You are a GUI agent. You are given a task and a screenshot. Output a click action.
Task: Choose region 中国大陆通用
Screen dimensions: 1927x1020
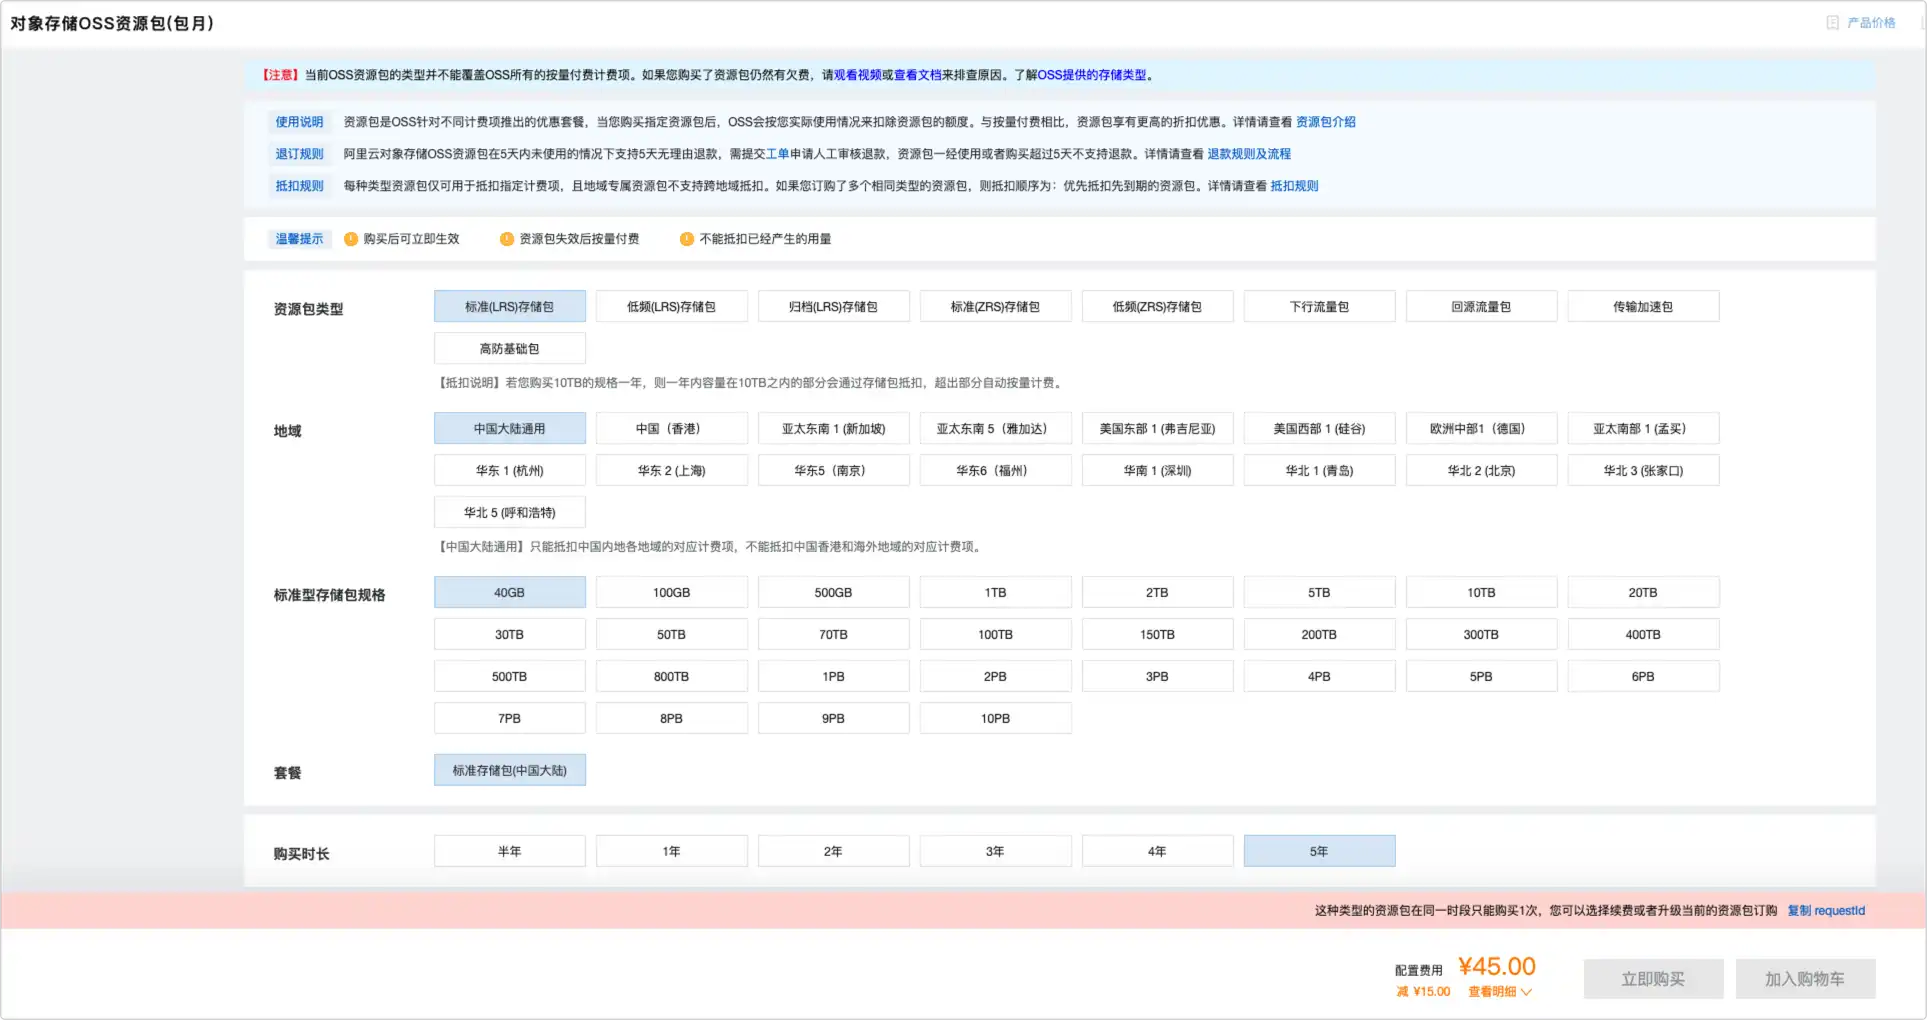point(510,429)
